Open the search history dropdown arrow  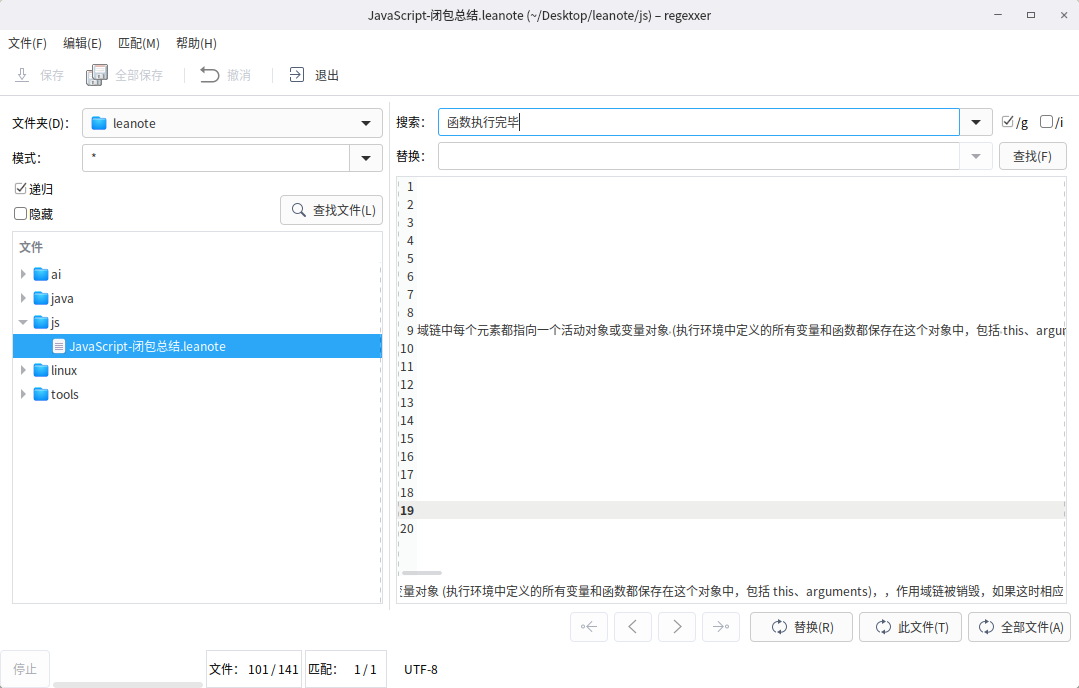pyautogui.click(x=976, y=123)
